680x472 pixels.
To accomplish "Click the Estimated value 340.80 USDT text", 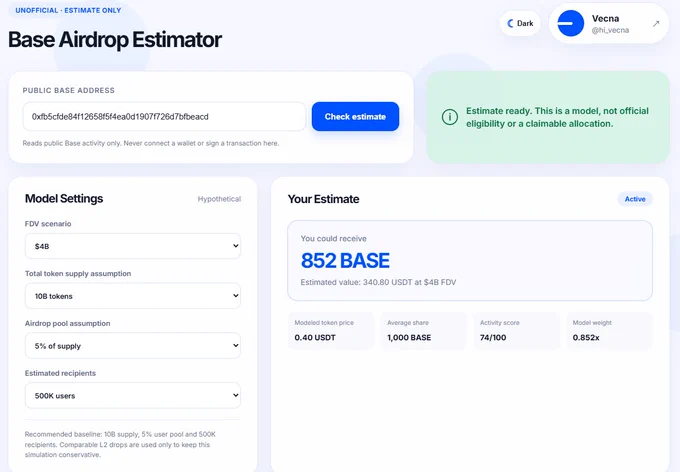I will 378,282.
